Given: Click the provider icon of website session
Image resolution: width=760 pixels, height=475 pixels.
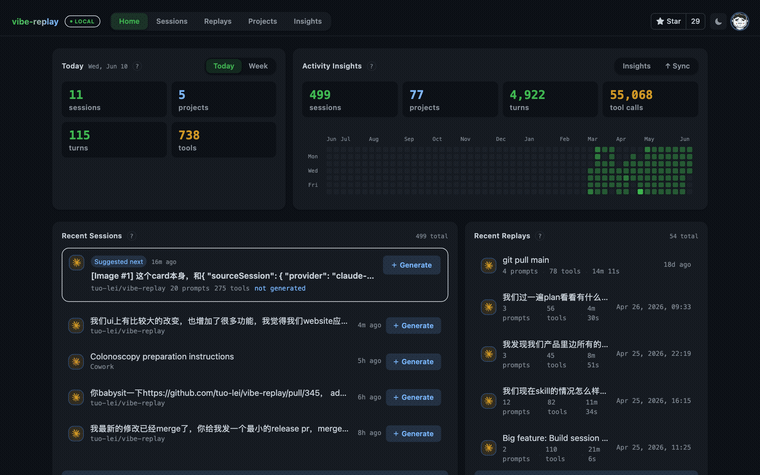Looking at the screenshot, I should coord(76,326).
